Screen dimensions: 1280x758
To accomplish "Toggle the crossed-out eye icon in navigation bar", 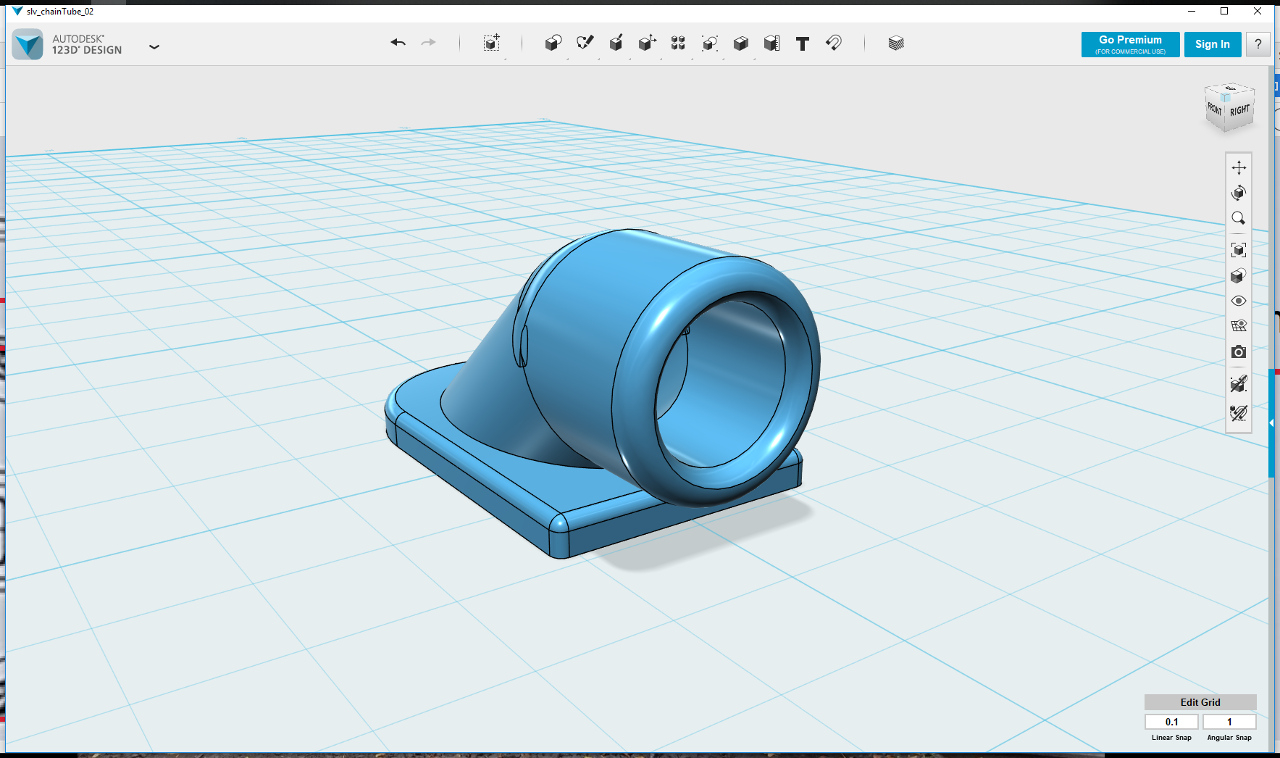I will [1239, 412].
